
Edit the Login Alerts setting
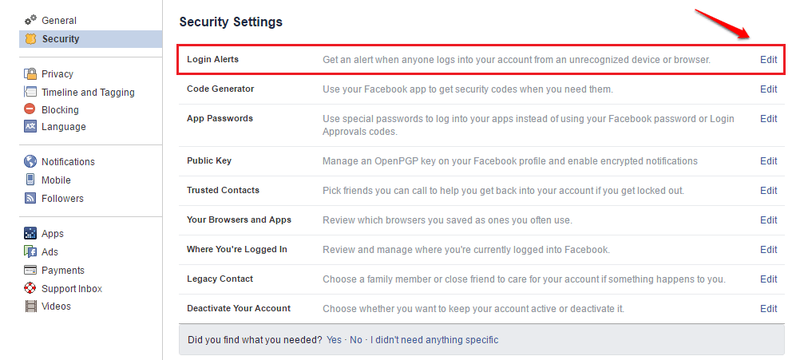pos(768,60)
